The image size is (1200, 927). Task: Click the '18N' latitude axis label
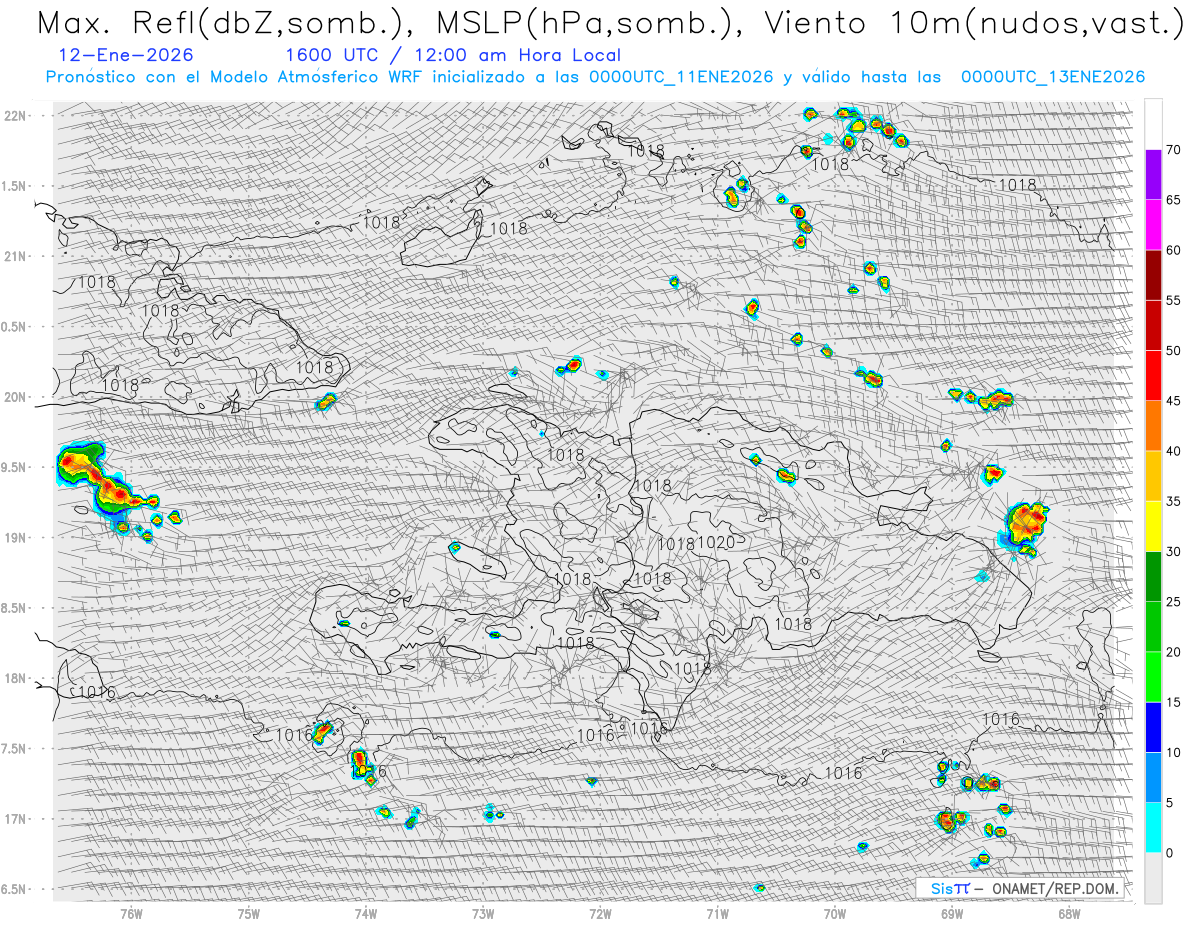click(x=17, y=678)
